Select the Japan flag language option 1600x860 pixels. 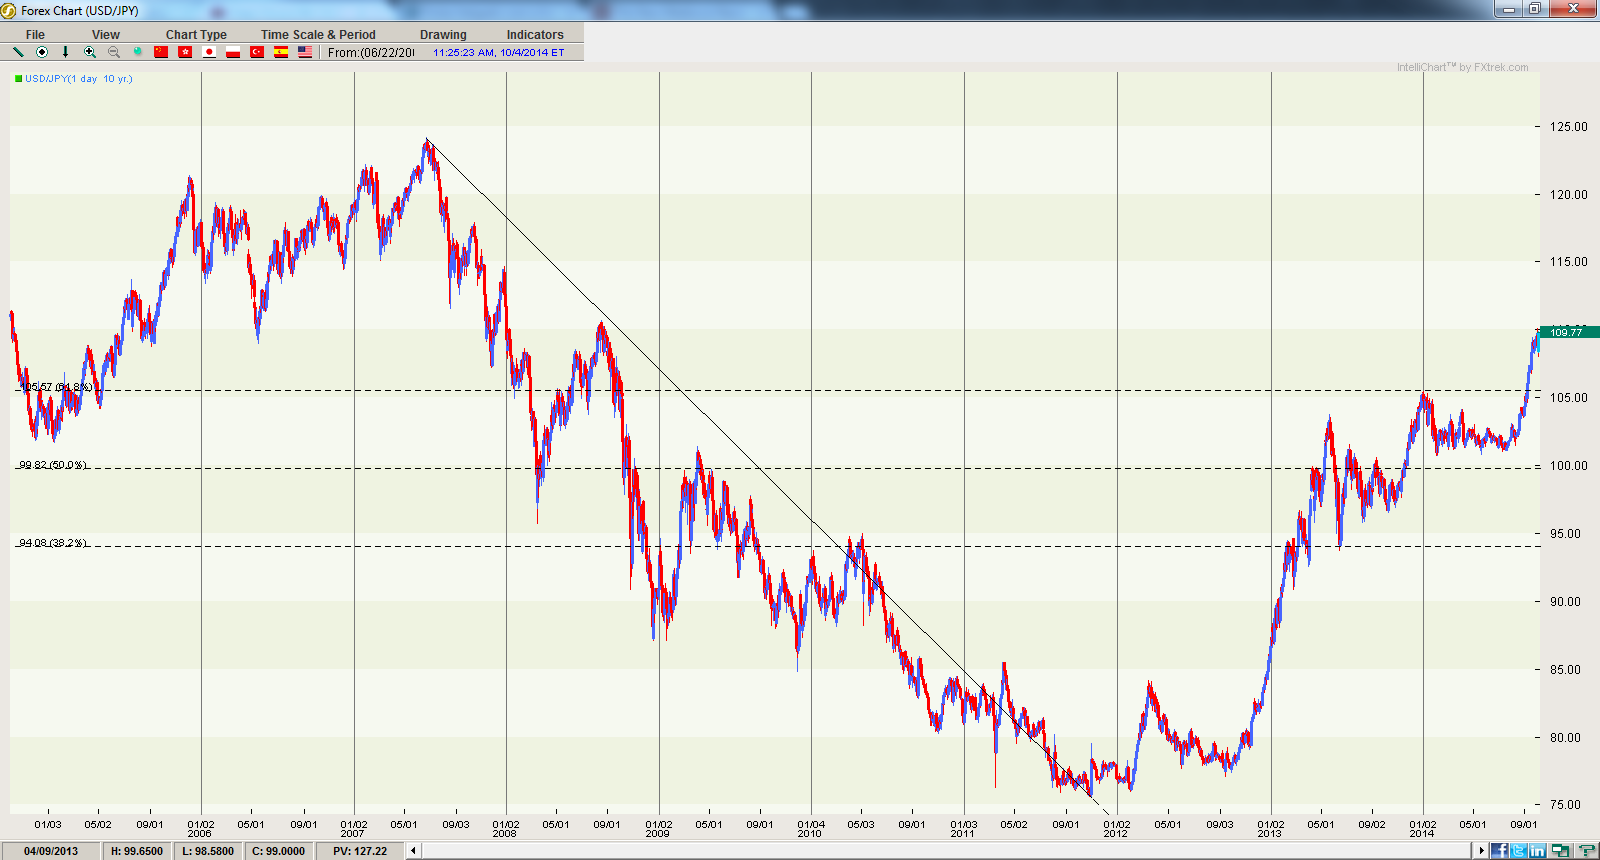pos(209,52)
